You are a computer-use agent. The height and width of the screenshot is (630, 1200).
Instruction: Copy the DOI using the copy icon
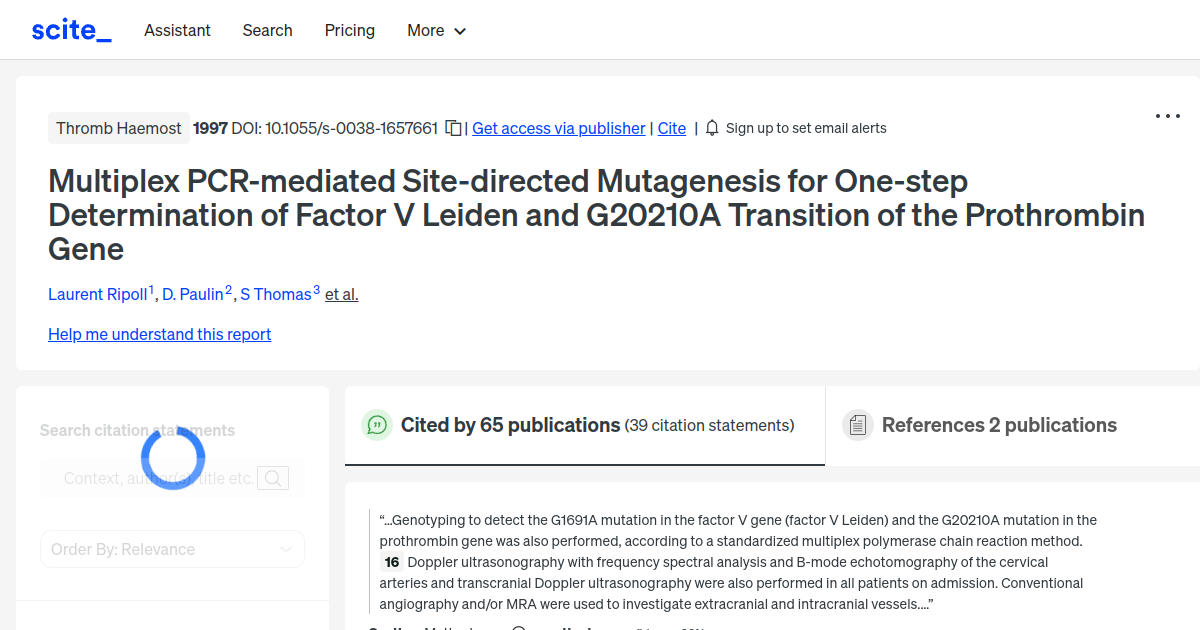tap(452, 128)
